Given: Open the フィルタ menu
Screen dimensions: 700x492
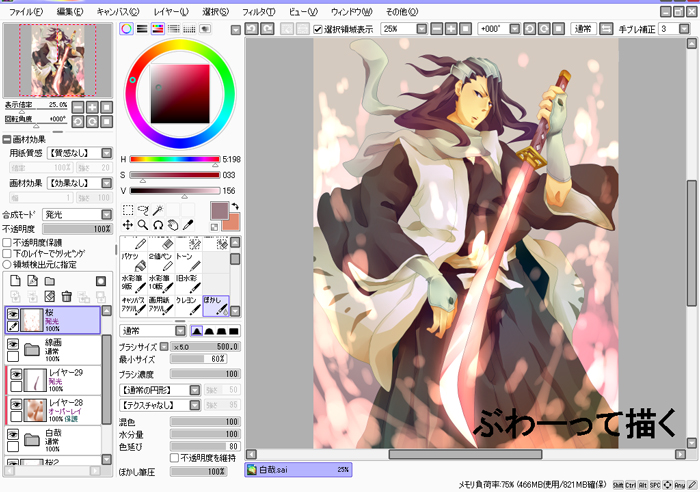Looking at the screenshot, I should (258, 11).
